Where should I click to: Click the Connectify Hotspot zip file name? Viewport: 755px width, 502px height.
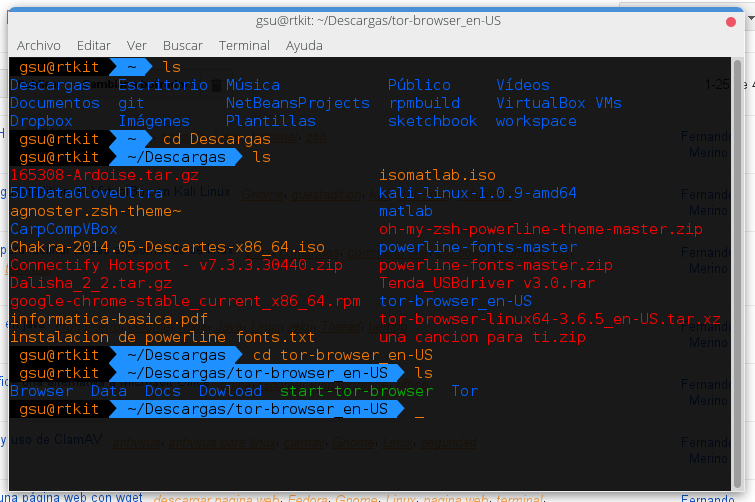tap(176, 265)
